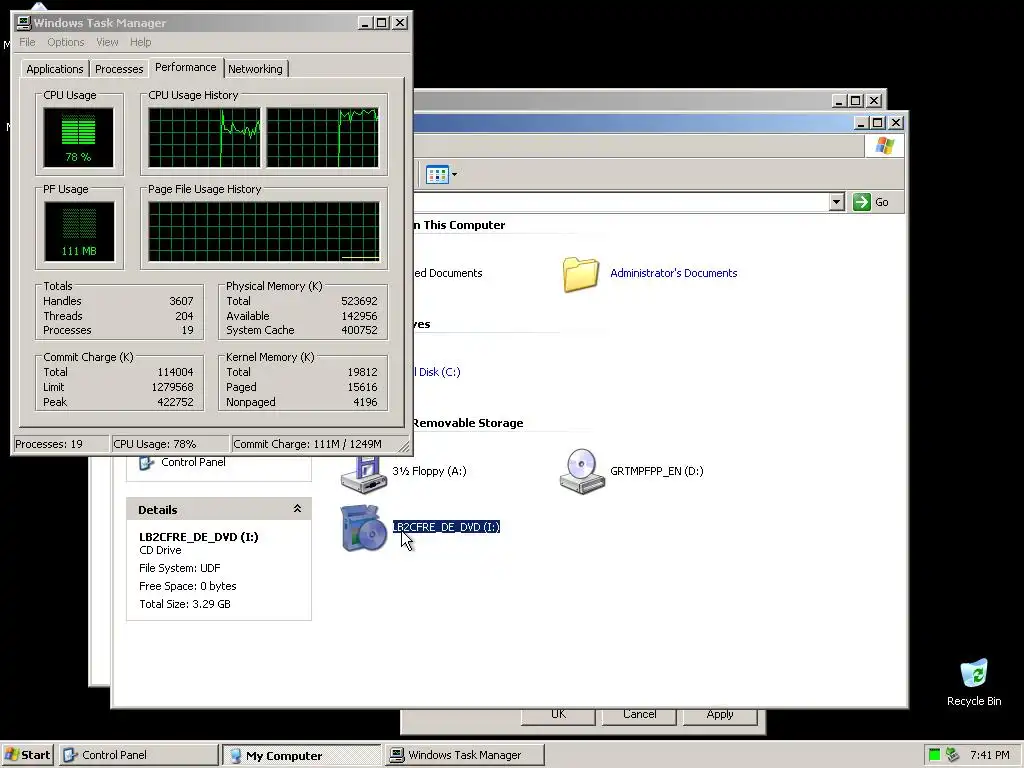1024x768 pixels.
Task: Click the Details panel header
Action: pyautogui.click(x=219, y=509)
